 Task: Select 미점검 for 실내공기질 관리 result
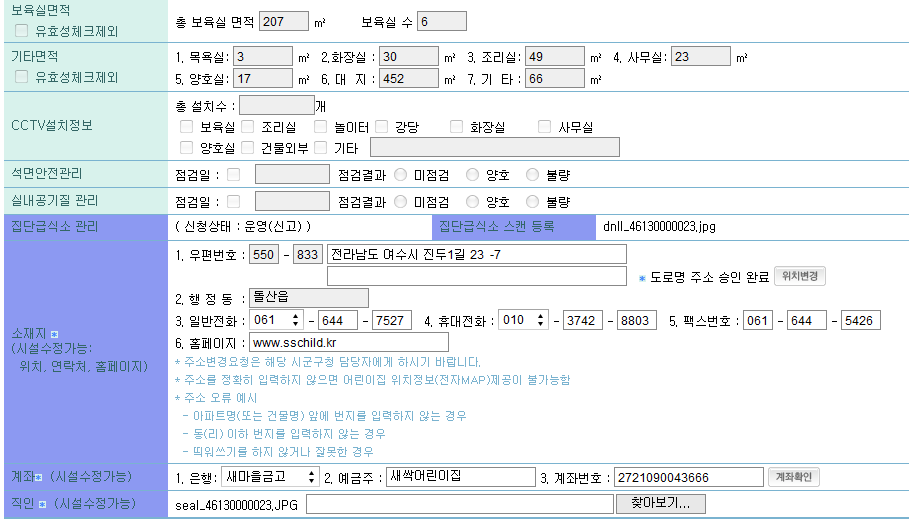click(x=401, y=201)
